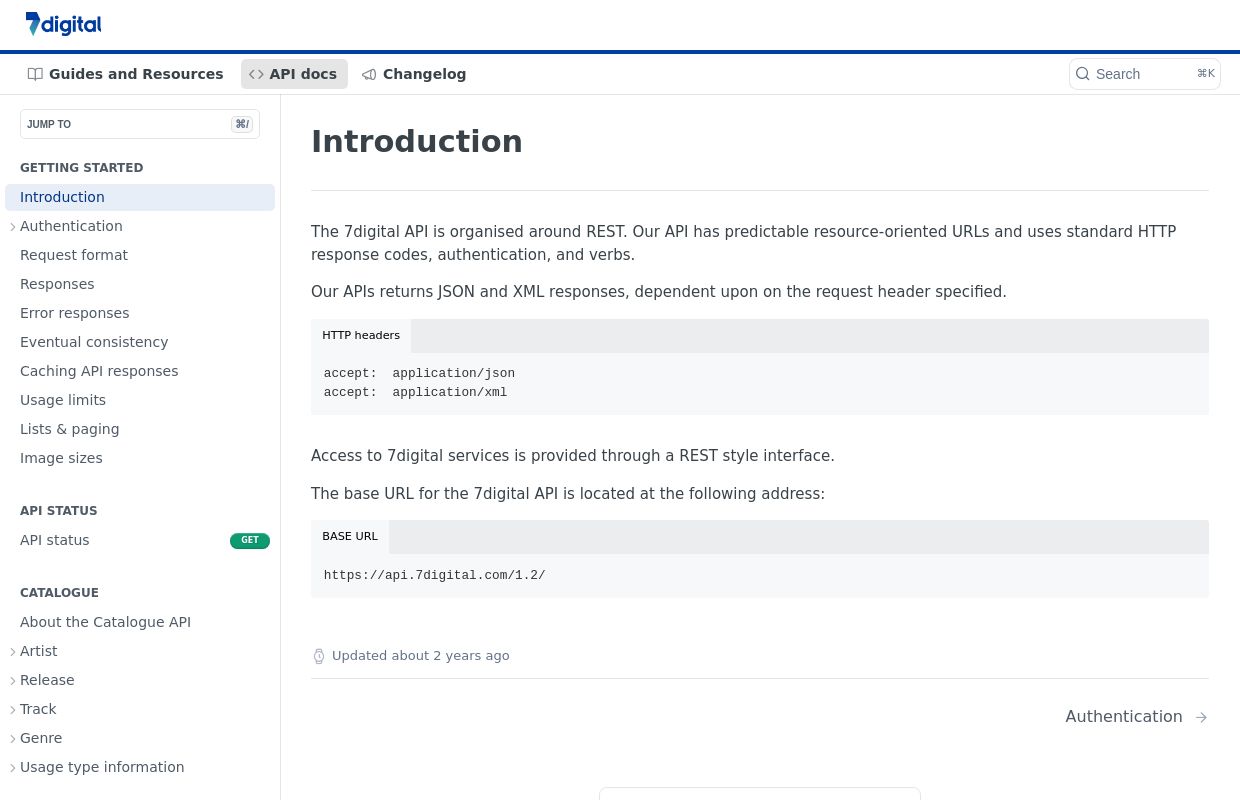The image size is (1240, 800).
Task: Select the BASE URL code tab
Action: [350, 537]
